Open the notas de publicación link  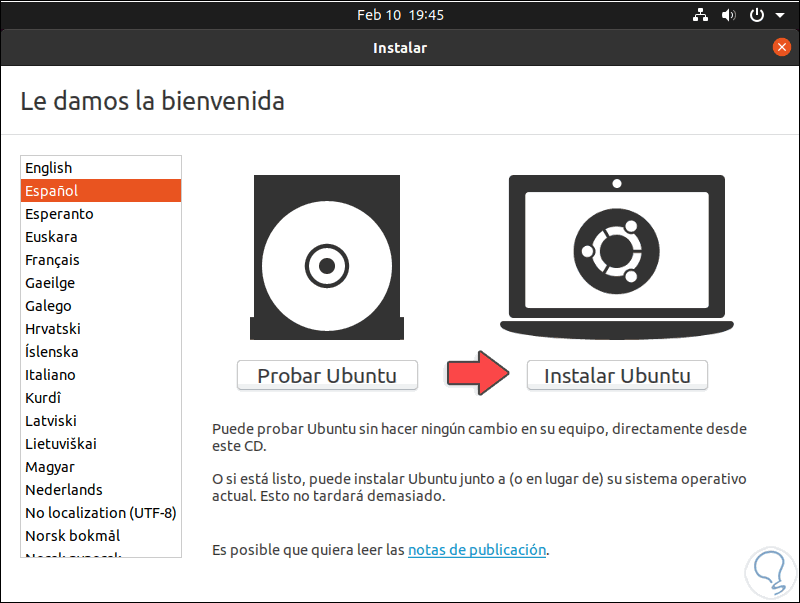tap(477, 550)
